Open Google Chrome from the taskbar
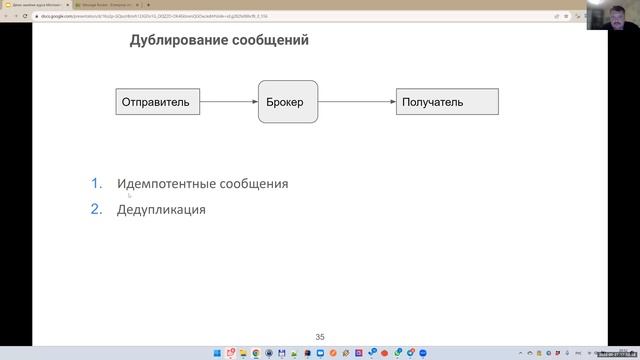640x360 pixels. pyautogui.click(x=256, y=353)
